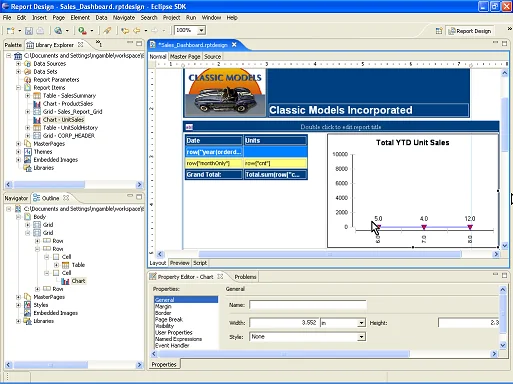
Task: Click the Save toolbar icon
Action: pyautogui.click(x=29, y=31)
